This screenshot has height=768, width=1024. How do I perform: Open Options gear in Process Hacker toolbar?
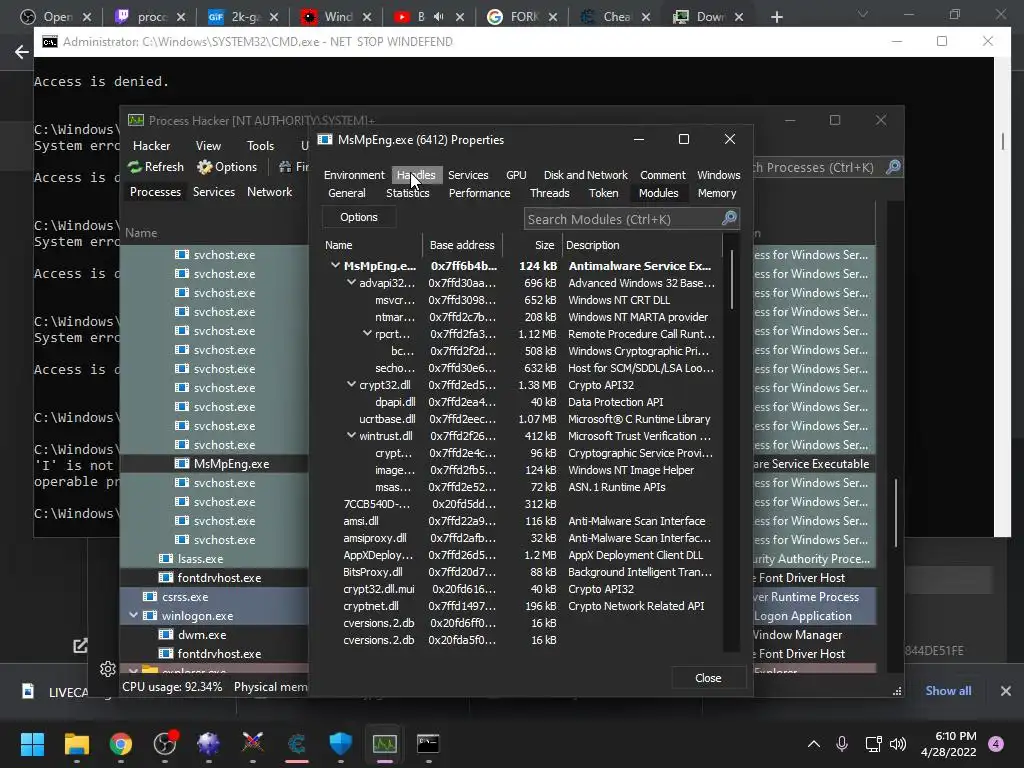204,167
